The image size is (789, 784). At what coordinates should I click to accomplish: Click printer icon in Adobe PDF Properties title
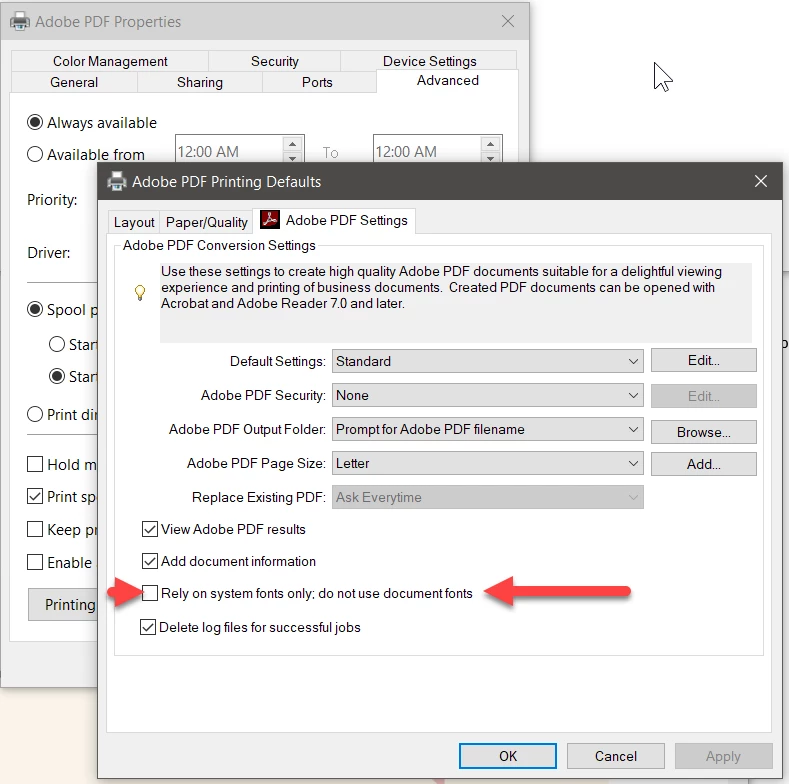click(20, 22)
